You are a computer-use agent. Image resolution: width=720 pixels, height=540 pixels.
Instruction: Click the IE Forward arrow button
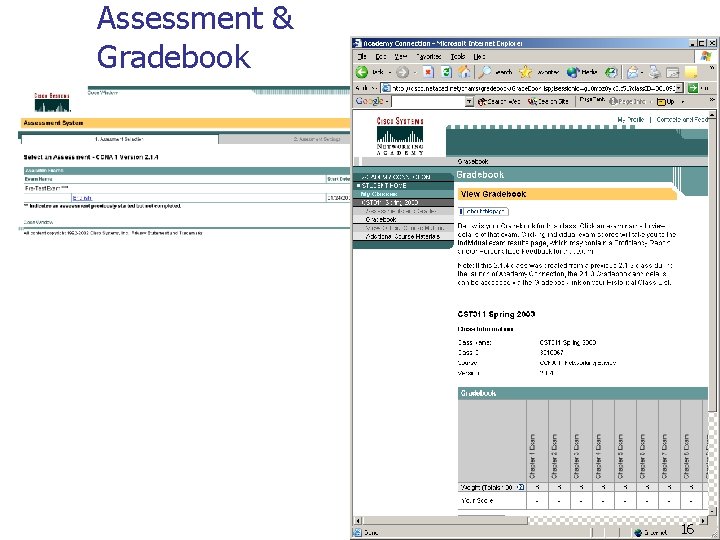(402, 72)
